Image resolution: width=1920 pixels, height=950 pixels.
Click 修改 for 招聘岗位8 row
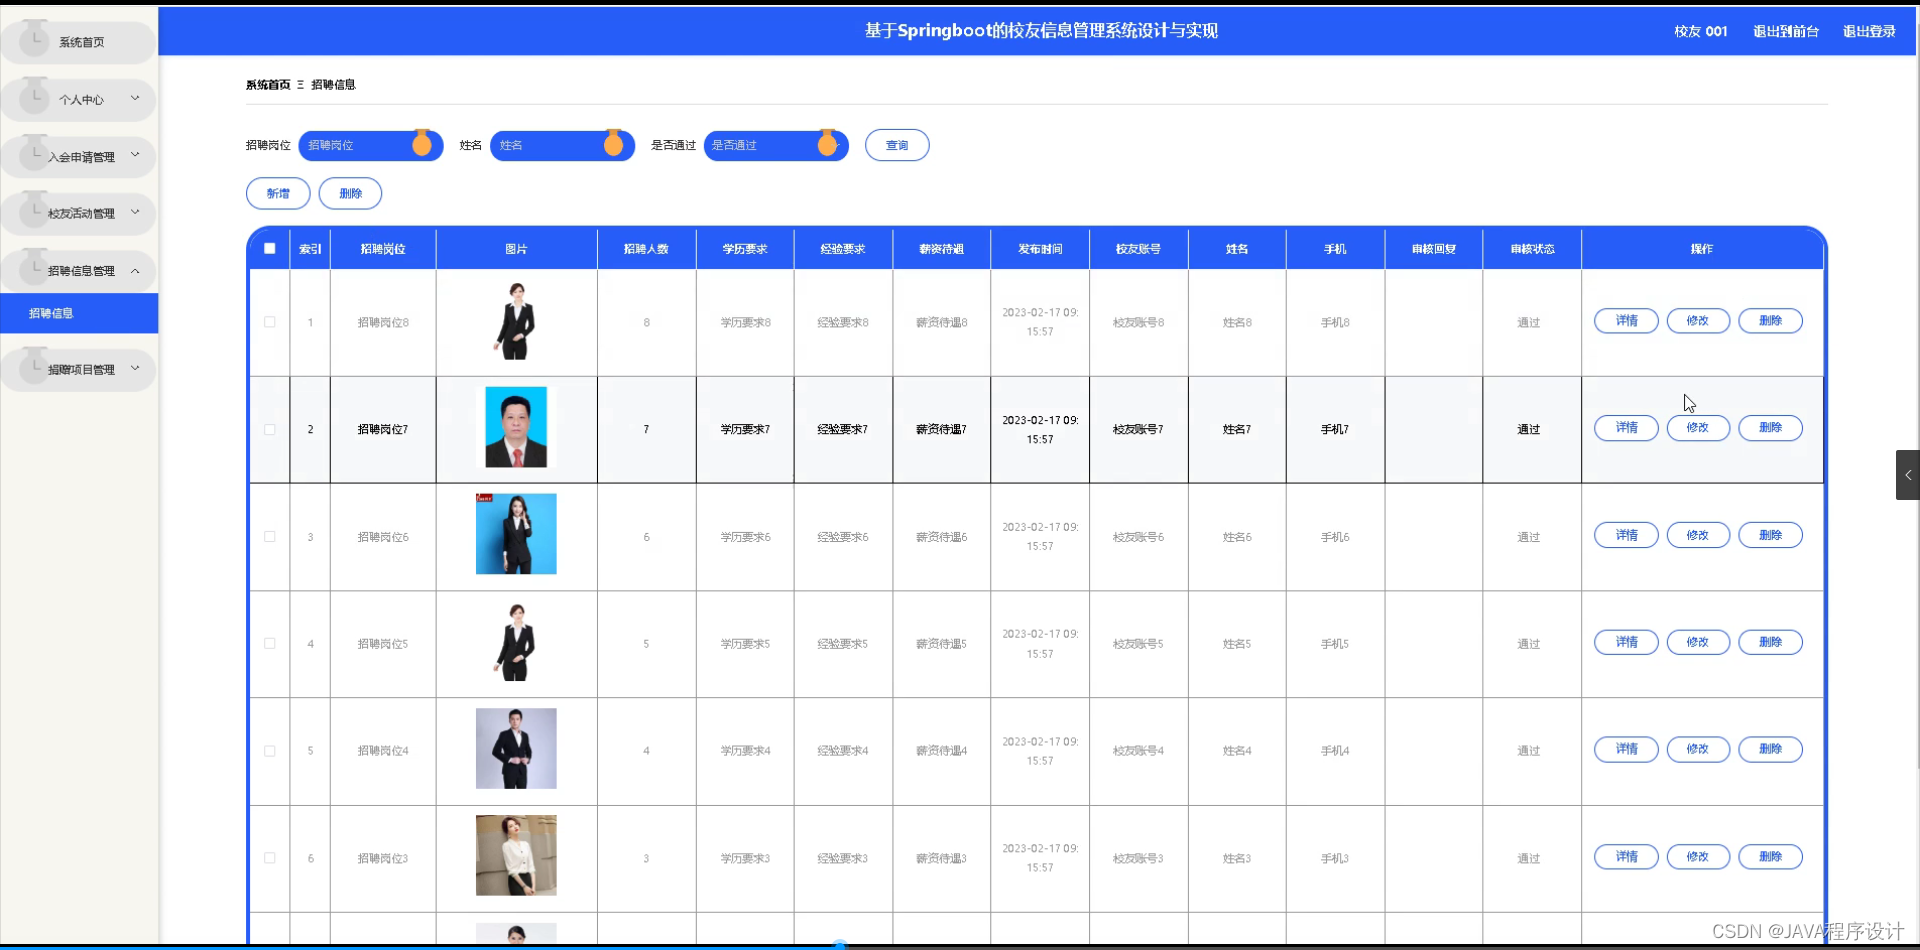tap(1698, 321)
